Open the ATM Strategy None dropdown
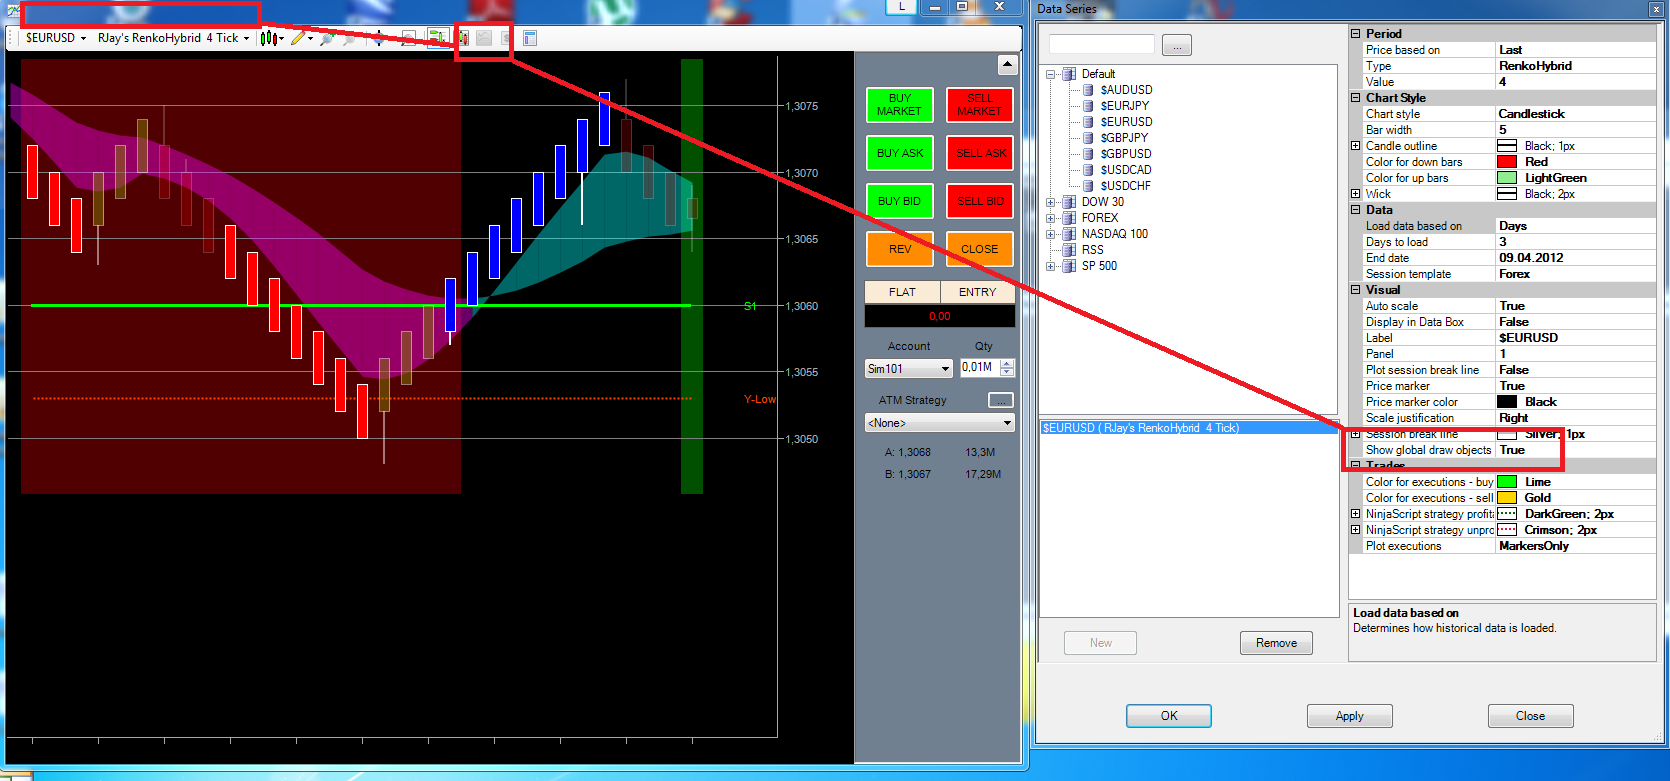The image size is (1670, 781). point(940,423)
